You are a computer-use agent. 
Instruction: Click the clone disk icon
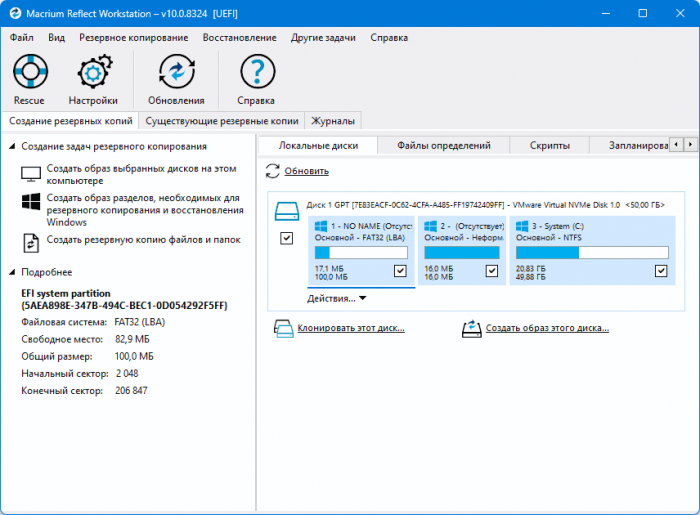pyautogui.click(x=283, y=328)
